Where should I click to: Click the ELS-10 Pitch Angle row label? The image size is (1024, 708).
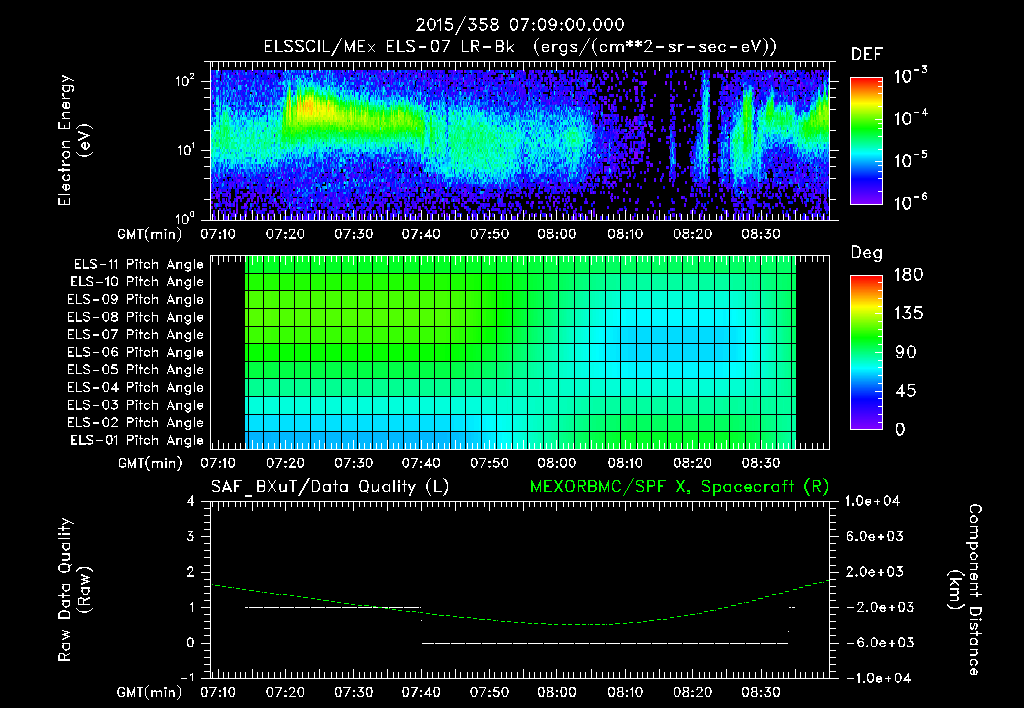point(137,282)
